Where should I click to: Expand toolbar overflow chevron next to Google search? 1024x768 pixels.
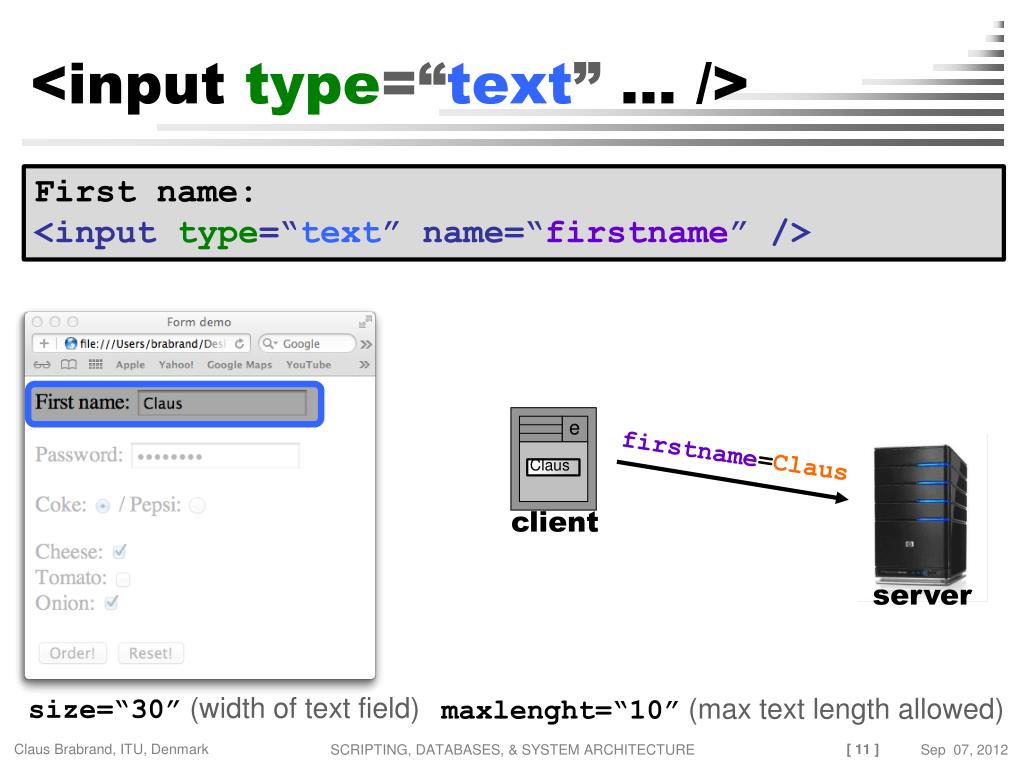[x=366, y=344]
